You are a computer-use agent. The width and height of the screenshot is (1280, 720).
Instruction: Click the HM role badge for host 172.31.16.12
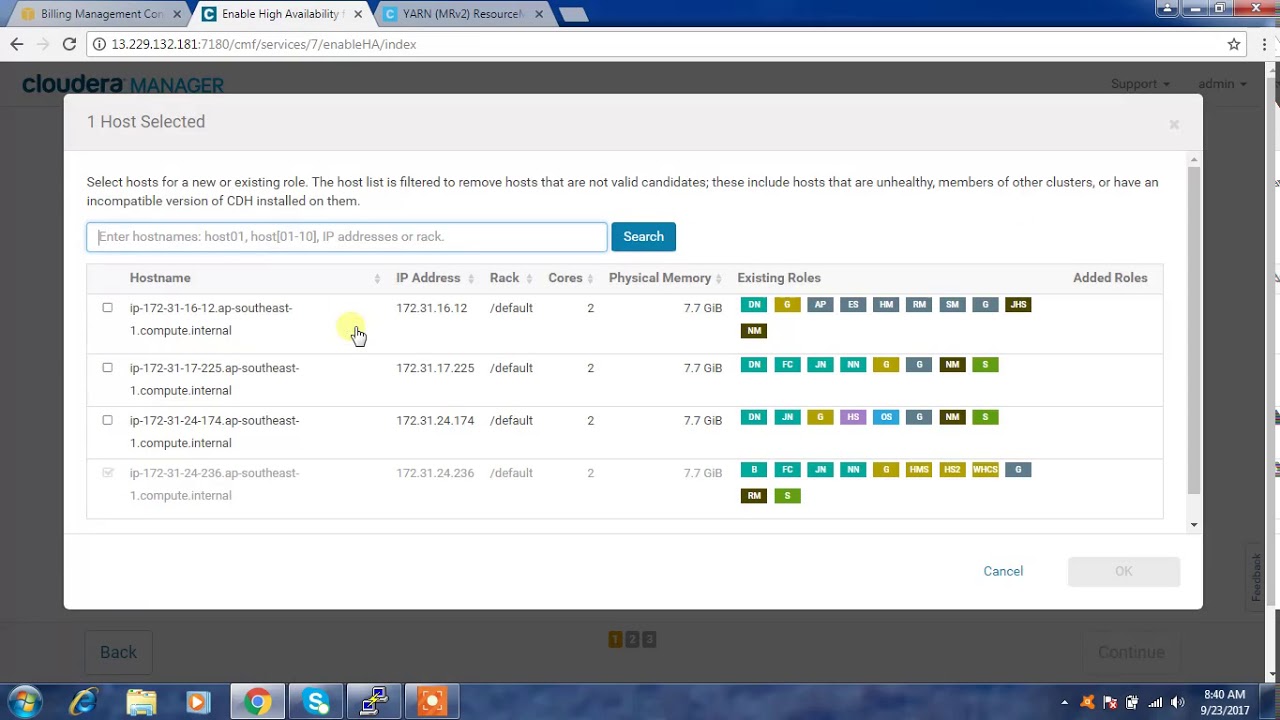(x=886, y=305)
